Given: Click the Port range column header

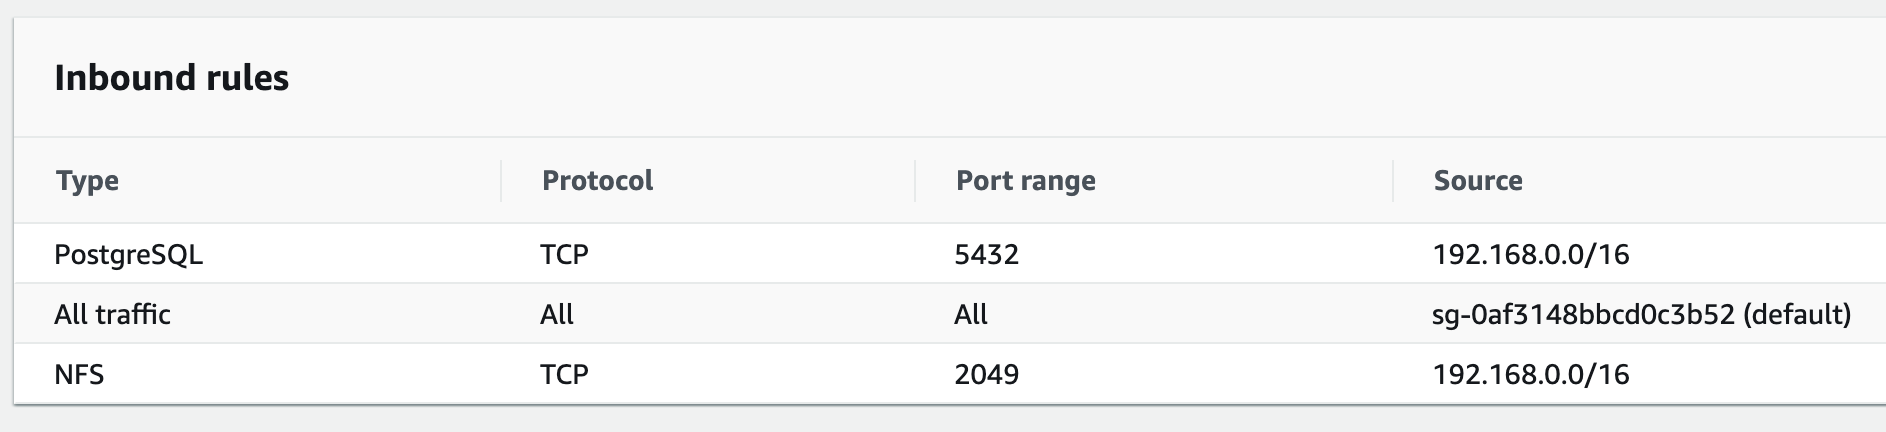Looking at the screenshot, I should click(x=1025, y=181).
